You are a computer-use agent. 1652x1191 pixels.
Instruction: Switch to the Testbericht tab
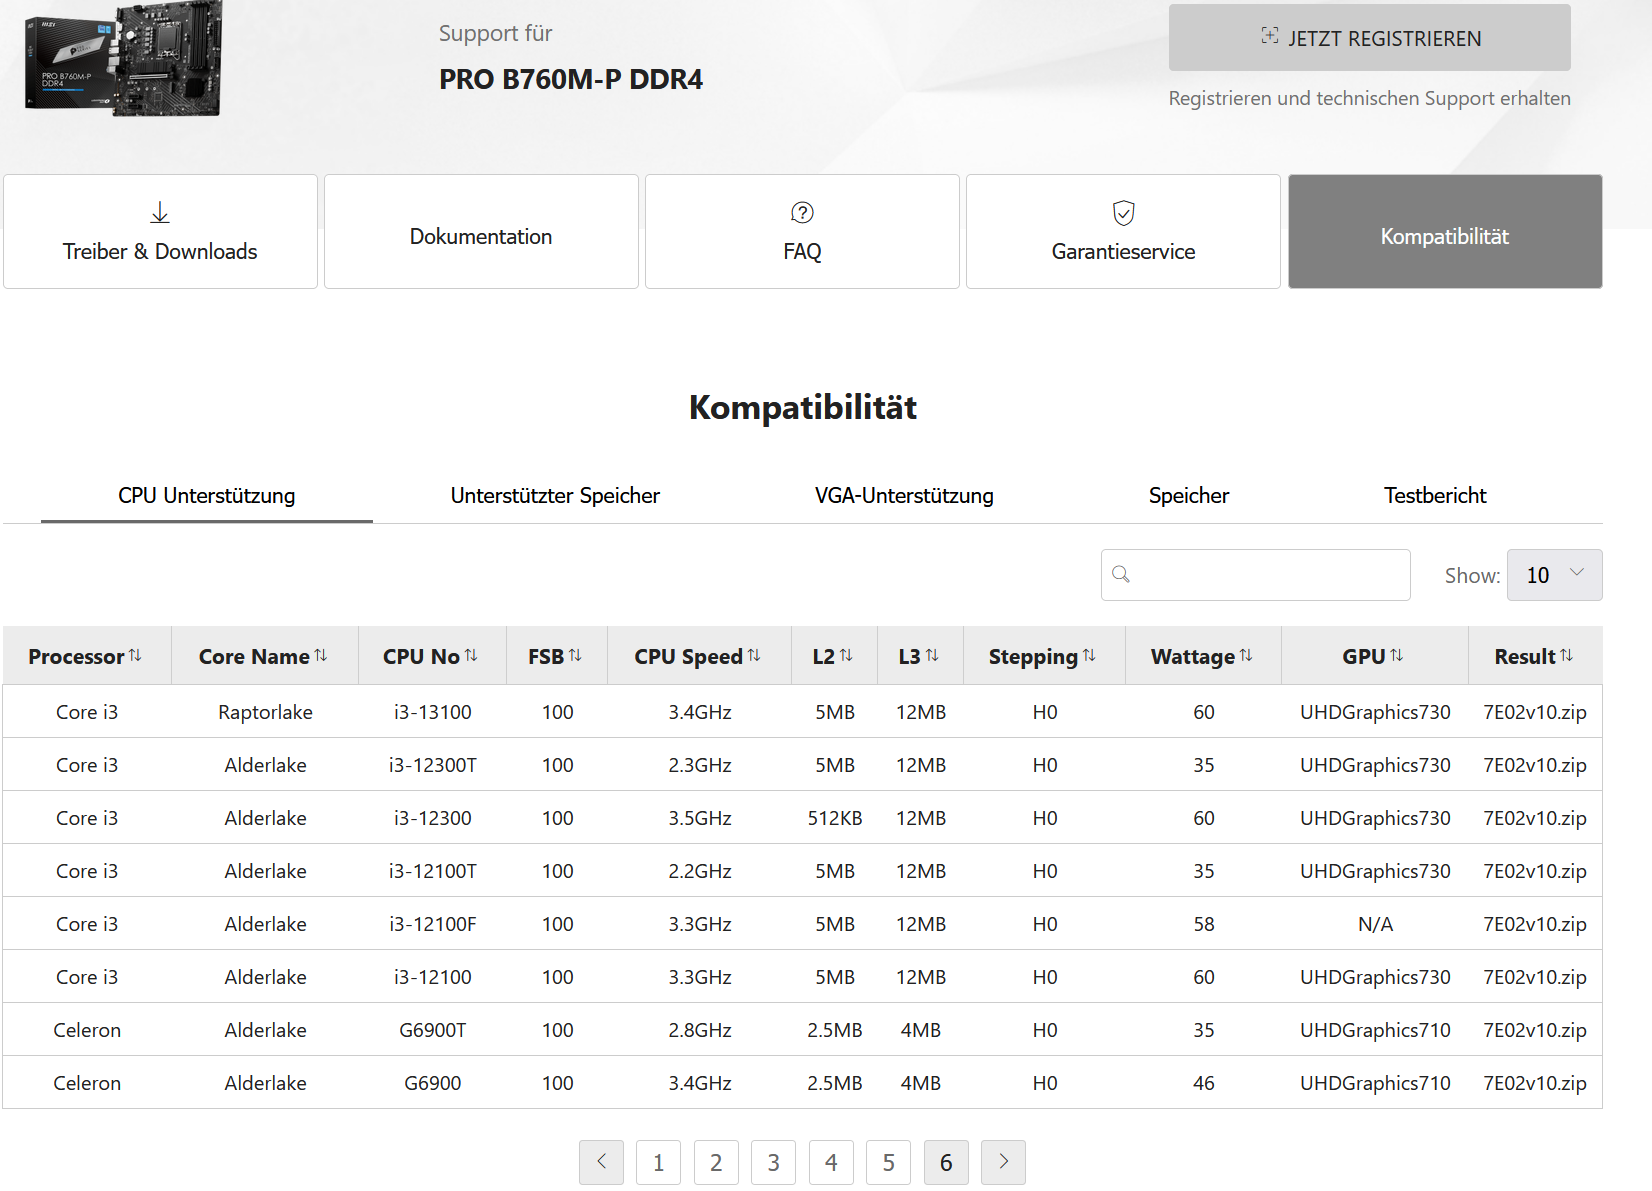tap(1435, 496)
